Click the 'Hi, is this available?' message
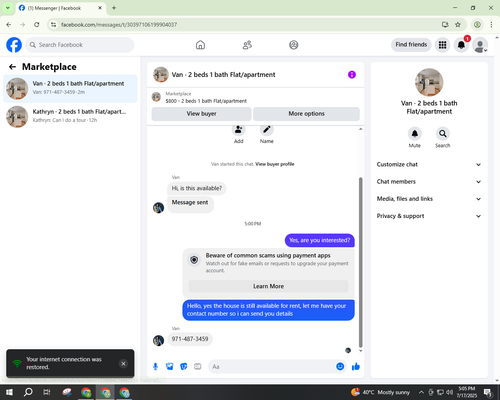 (x=197, y=188)
